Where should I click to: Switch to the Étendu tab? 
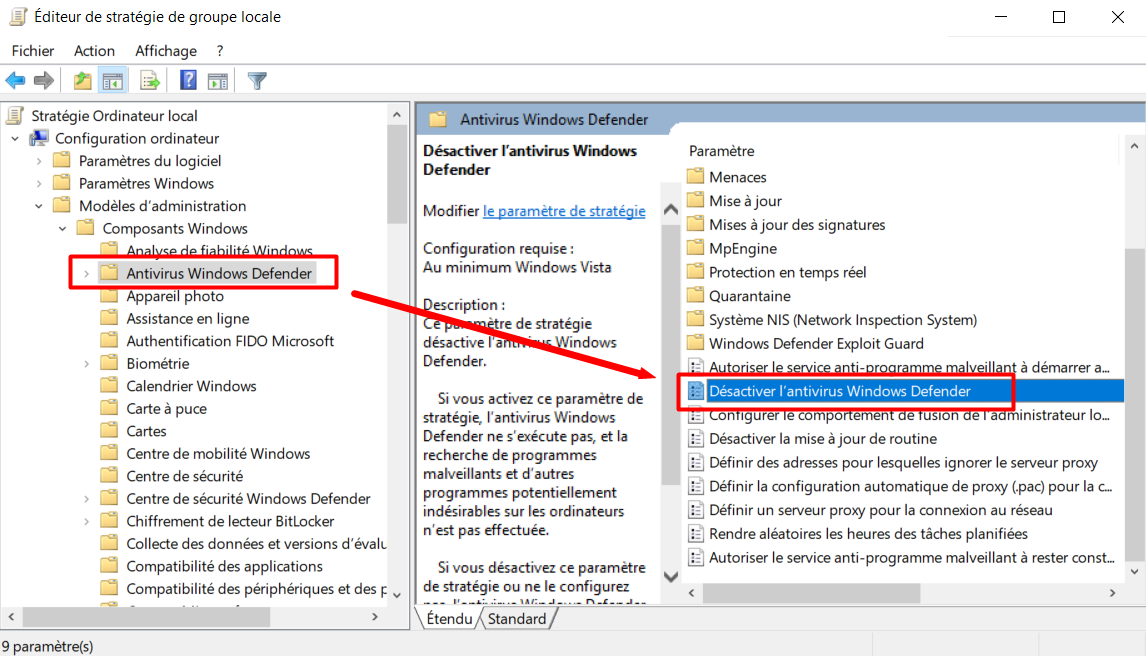[449, 619]
